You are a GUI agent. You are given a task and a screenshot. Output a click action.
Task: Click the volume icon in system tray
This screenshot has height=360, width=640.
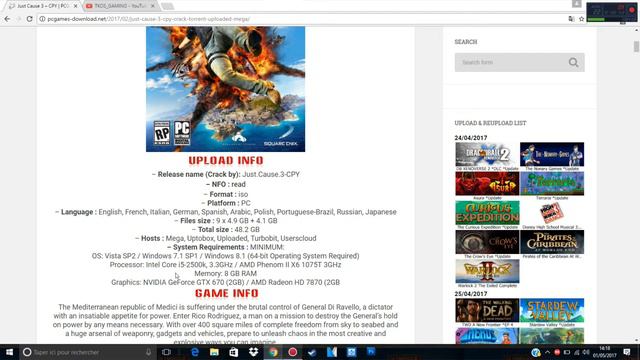pos(586,352)
